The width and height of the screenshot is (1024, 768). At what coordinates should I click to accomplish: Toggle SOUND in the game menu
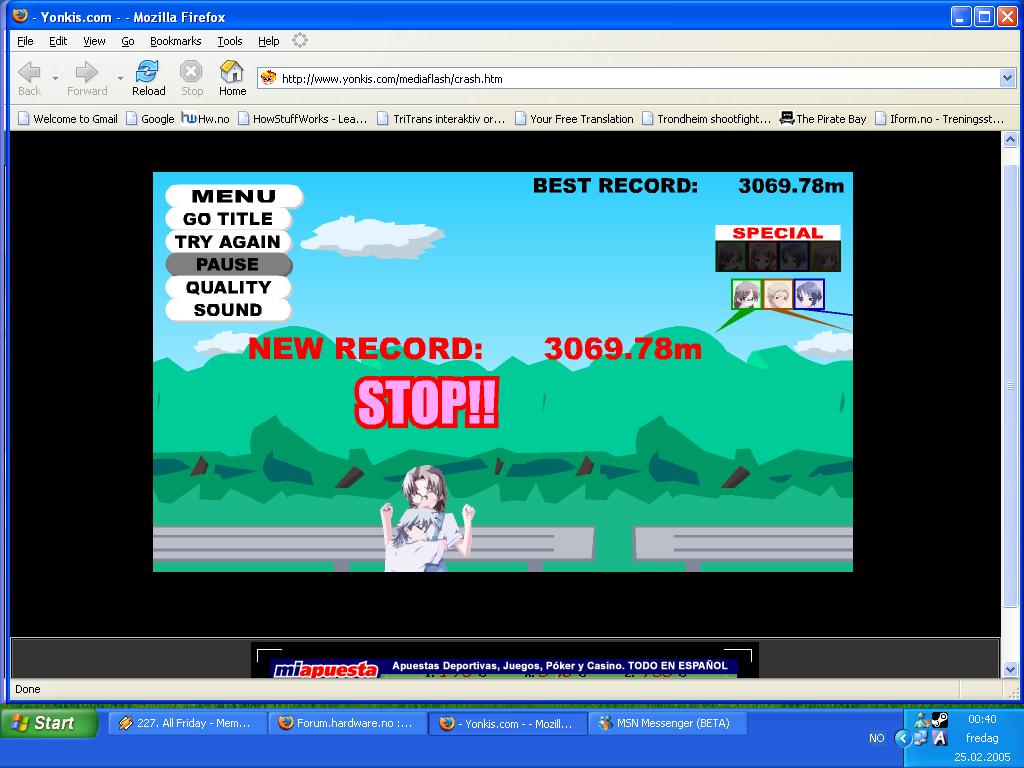click(228, 310)
